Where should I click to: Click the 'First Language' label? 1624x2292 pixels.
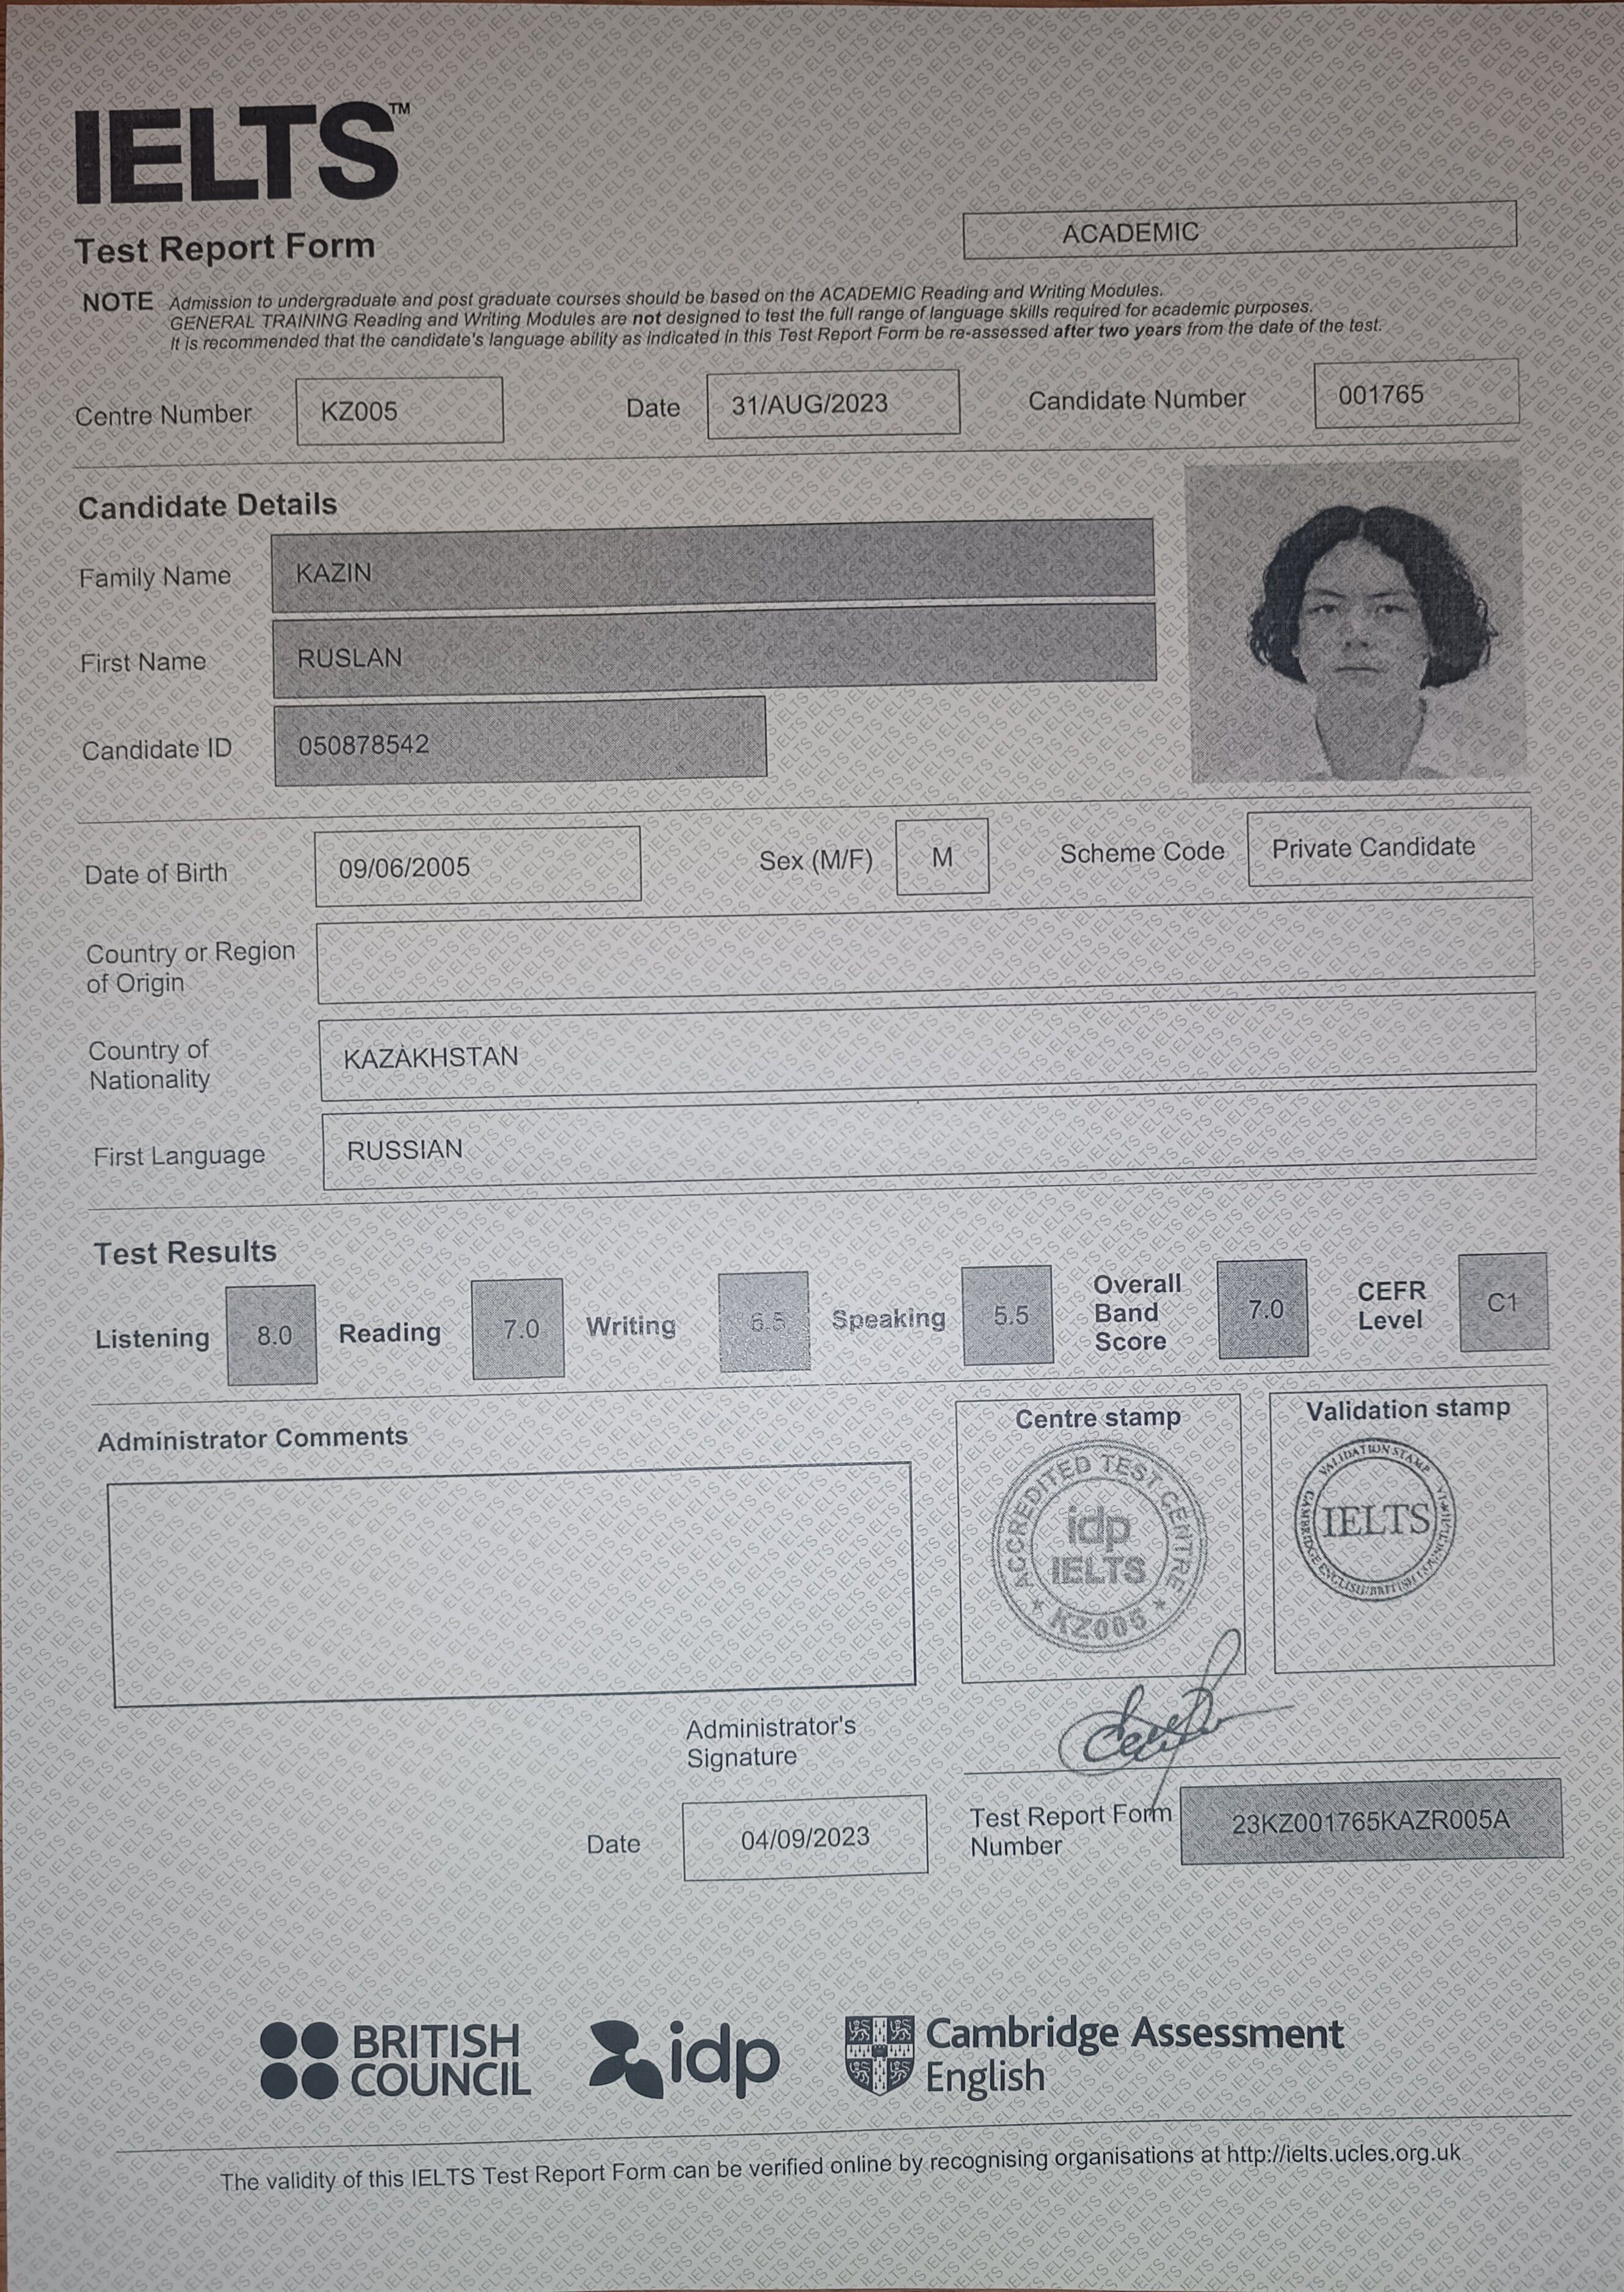pyautogui.click(x=179, y=1156)
